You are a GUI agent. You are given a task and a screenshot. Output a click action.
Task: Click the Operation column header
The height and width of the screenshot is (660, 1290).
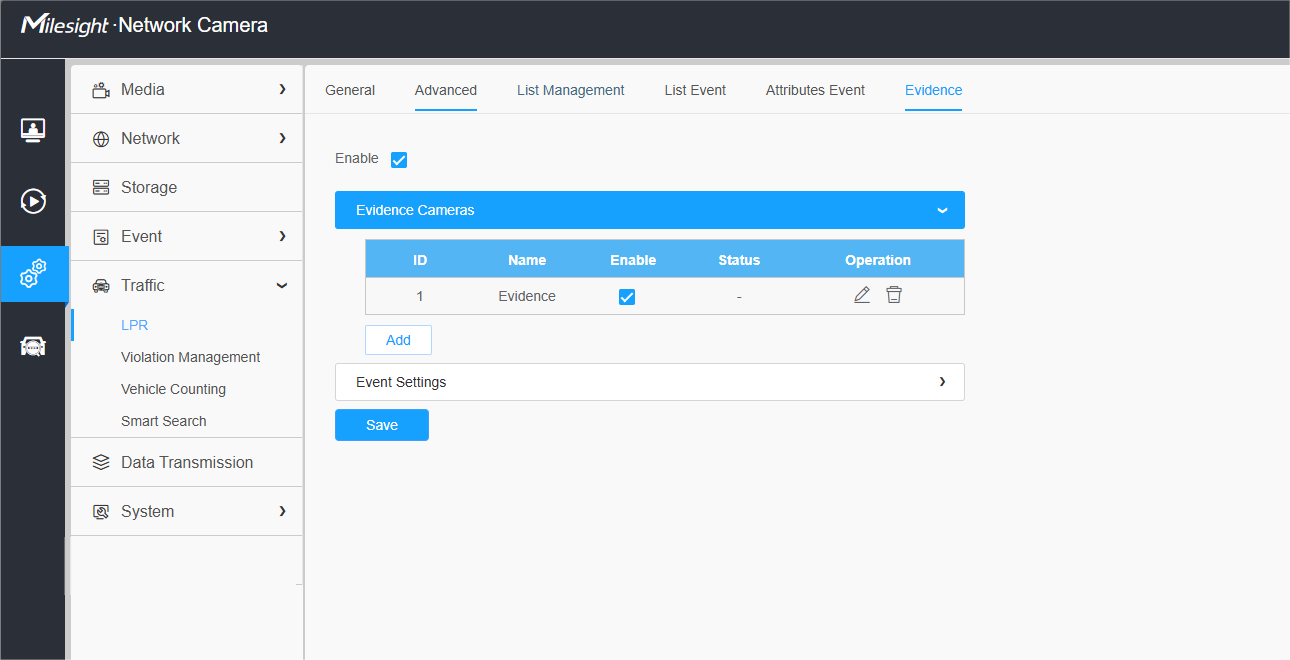click(878, 260)
